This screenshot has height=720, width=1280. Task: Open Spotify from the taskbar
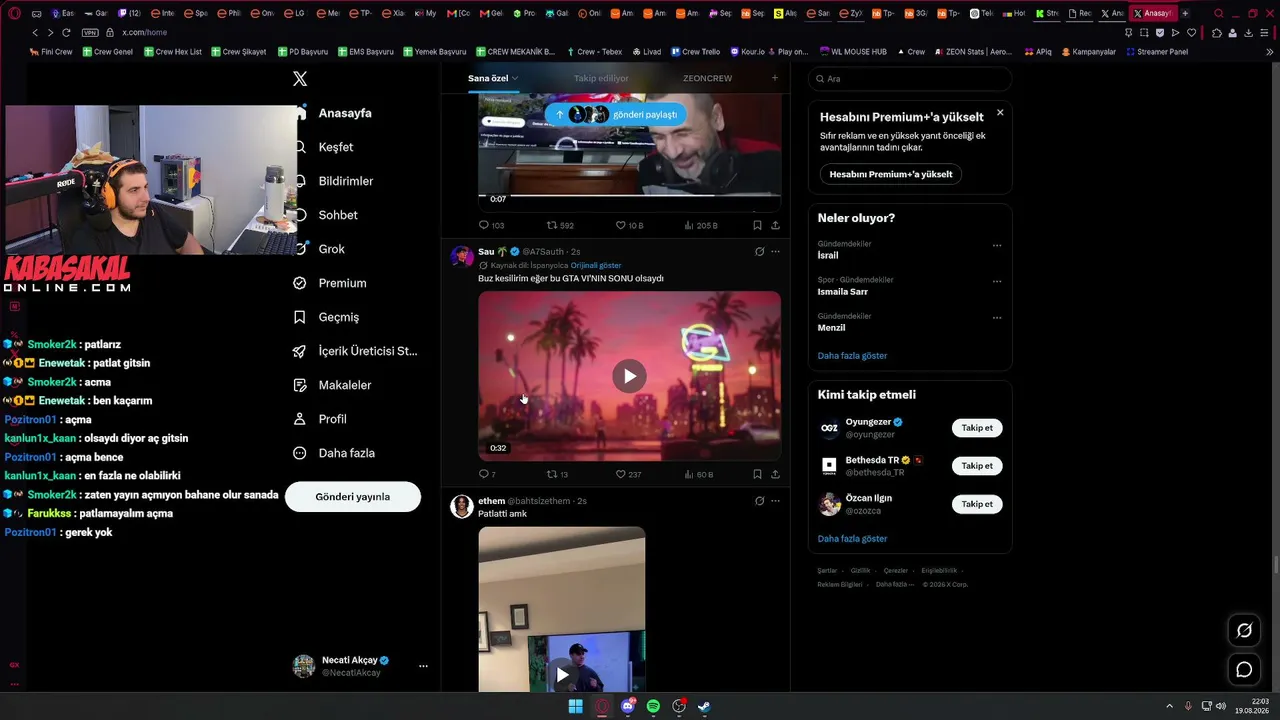pos(653,706)
